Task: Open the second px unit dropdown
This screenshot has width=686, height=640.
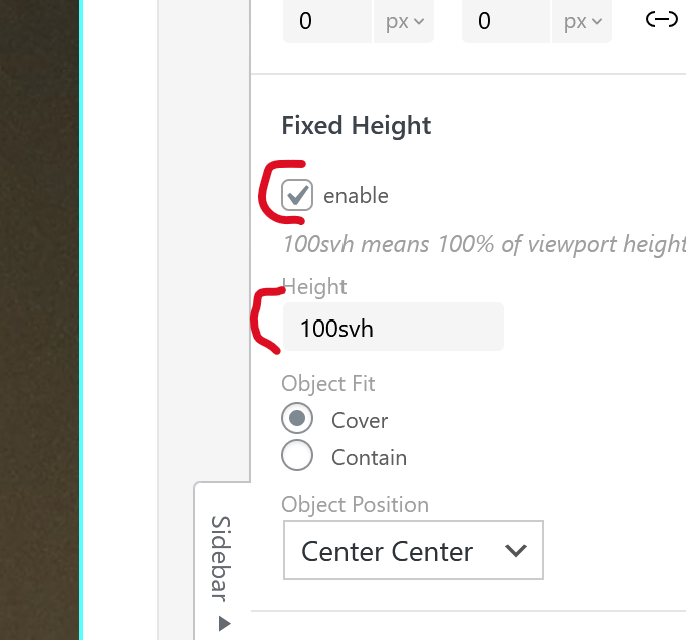Action: (x=582, y=21)
